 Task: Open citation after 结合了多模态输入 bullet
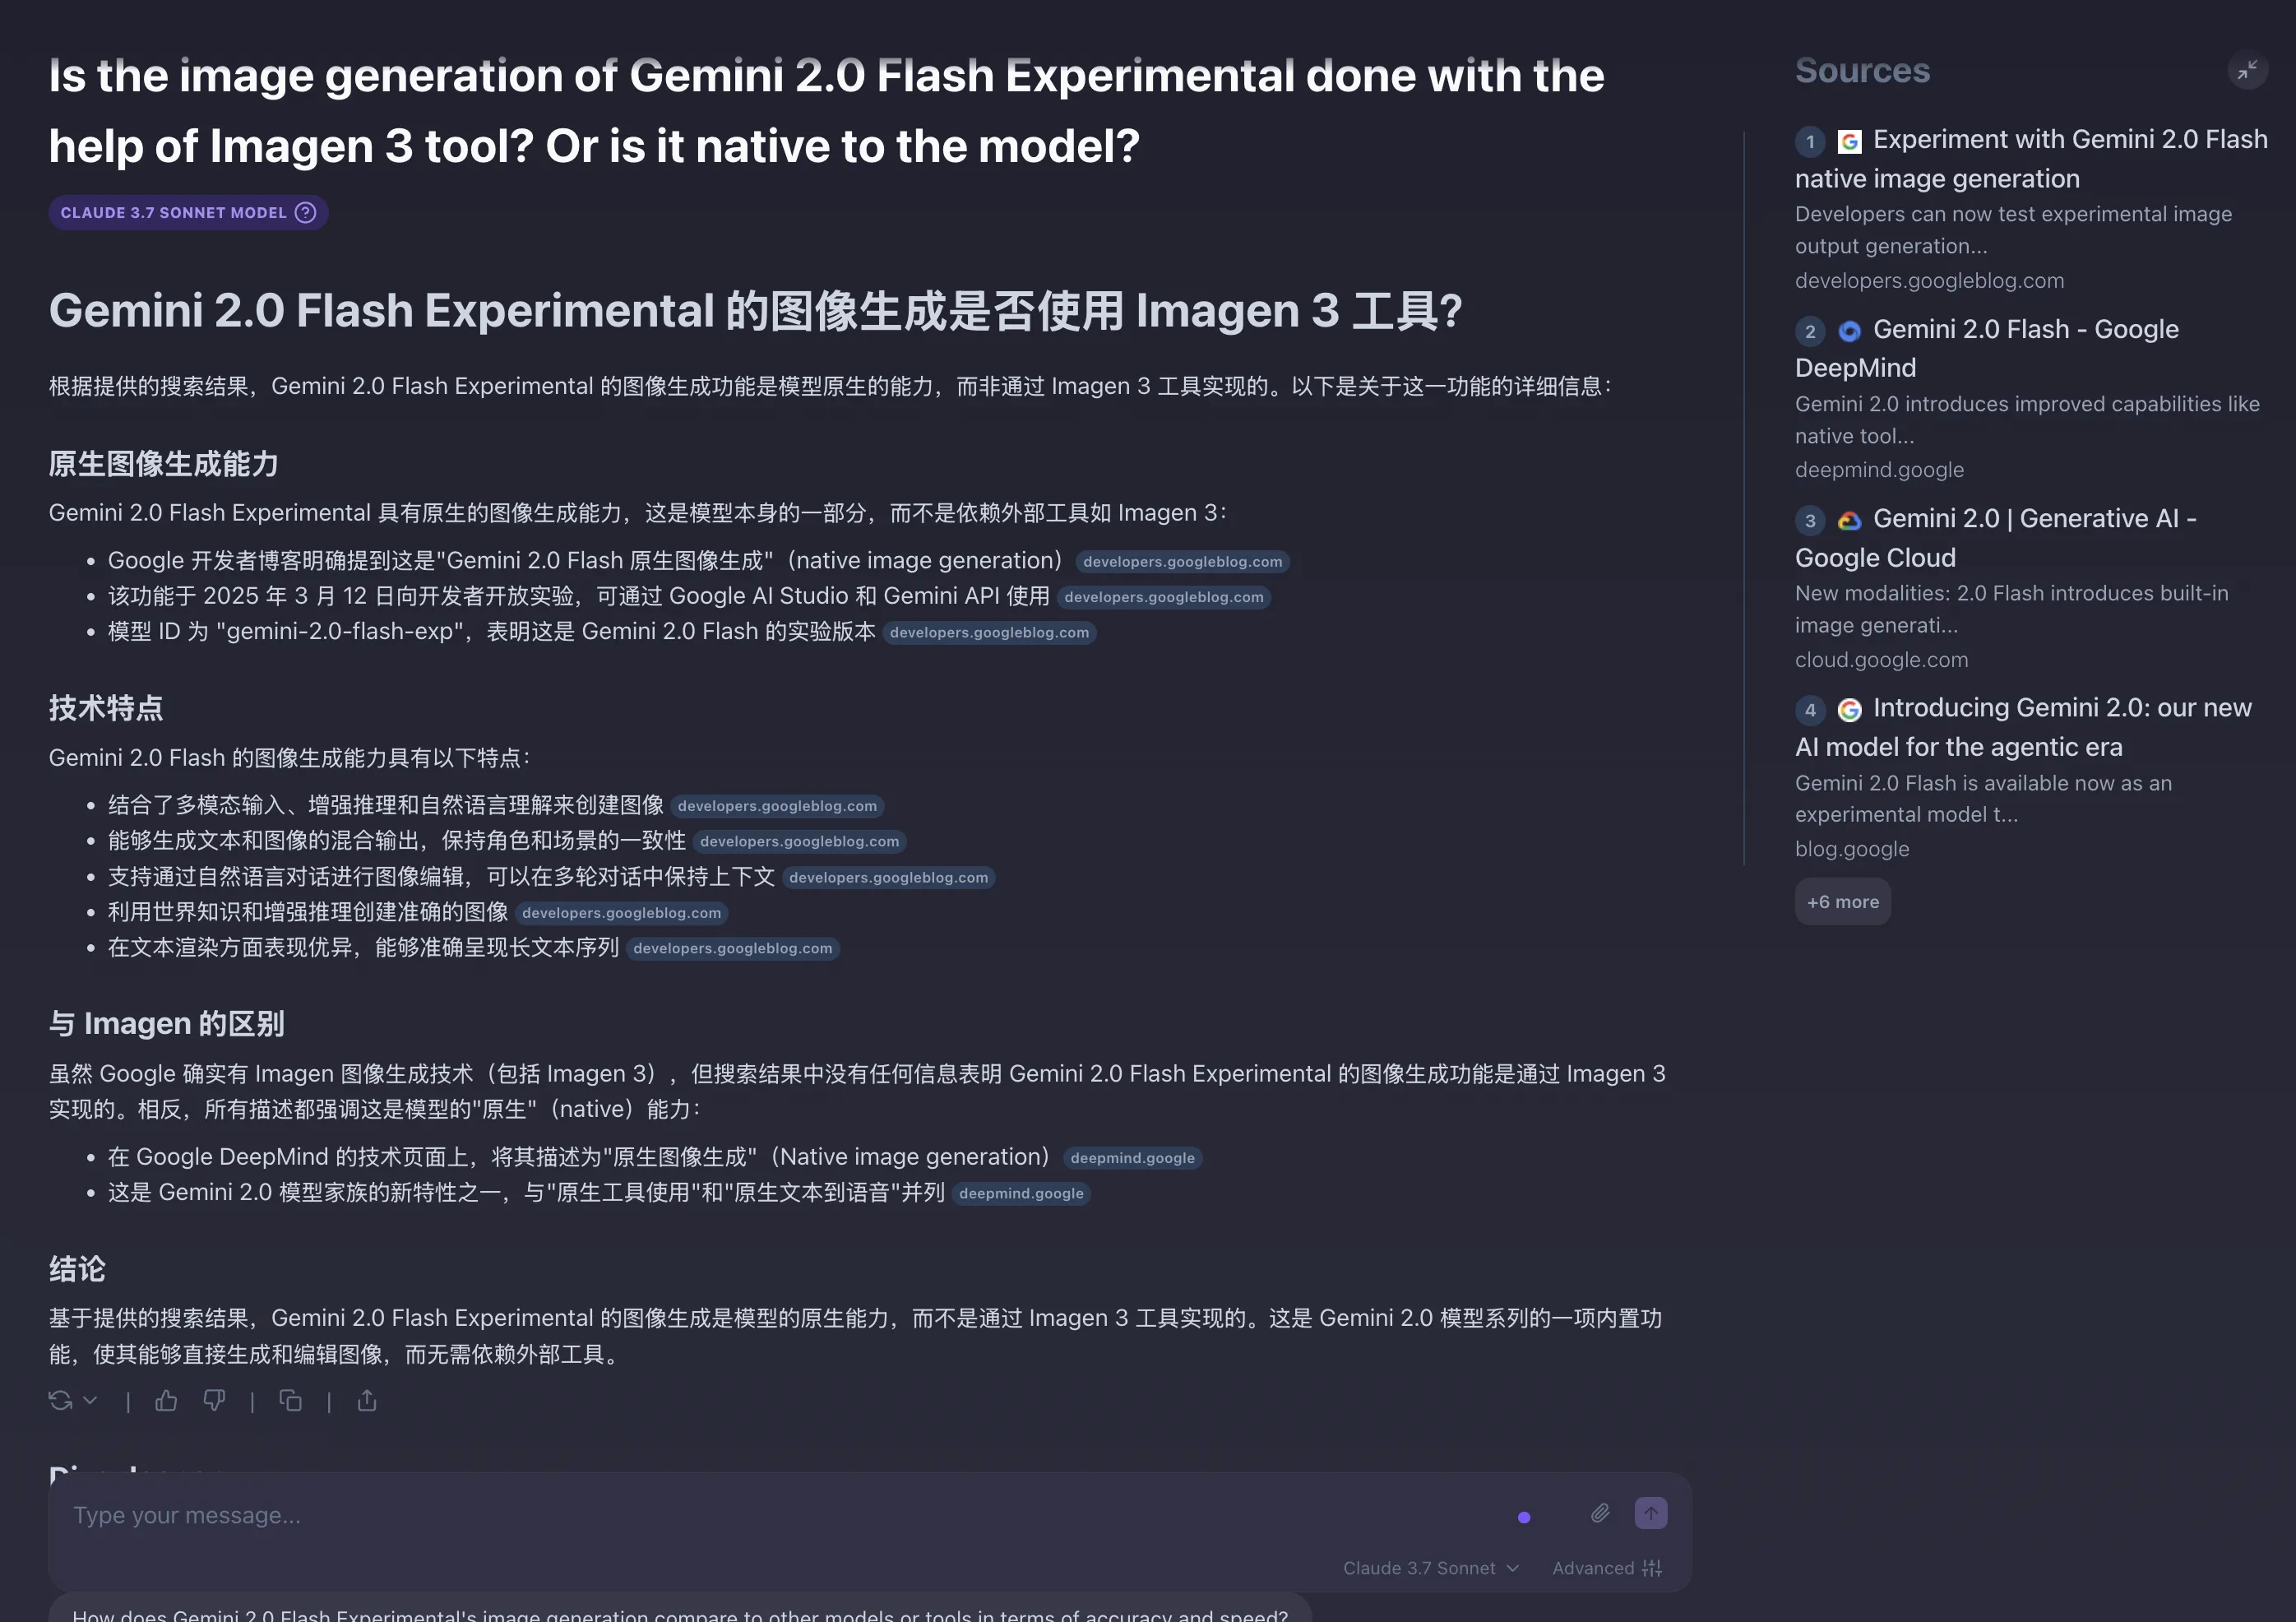[x=777, y=806]
